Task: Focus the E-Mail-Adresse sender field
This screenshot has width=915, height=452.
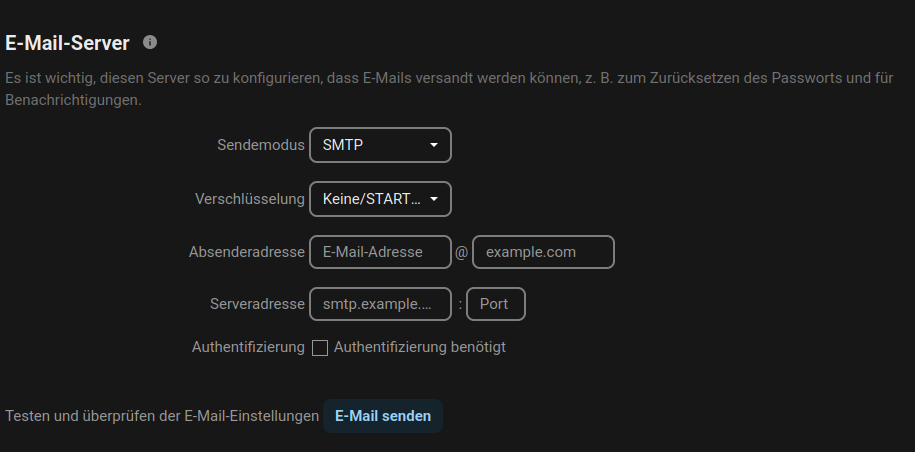Action: pyautogui.click(x=380, y=252)
